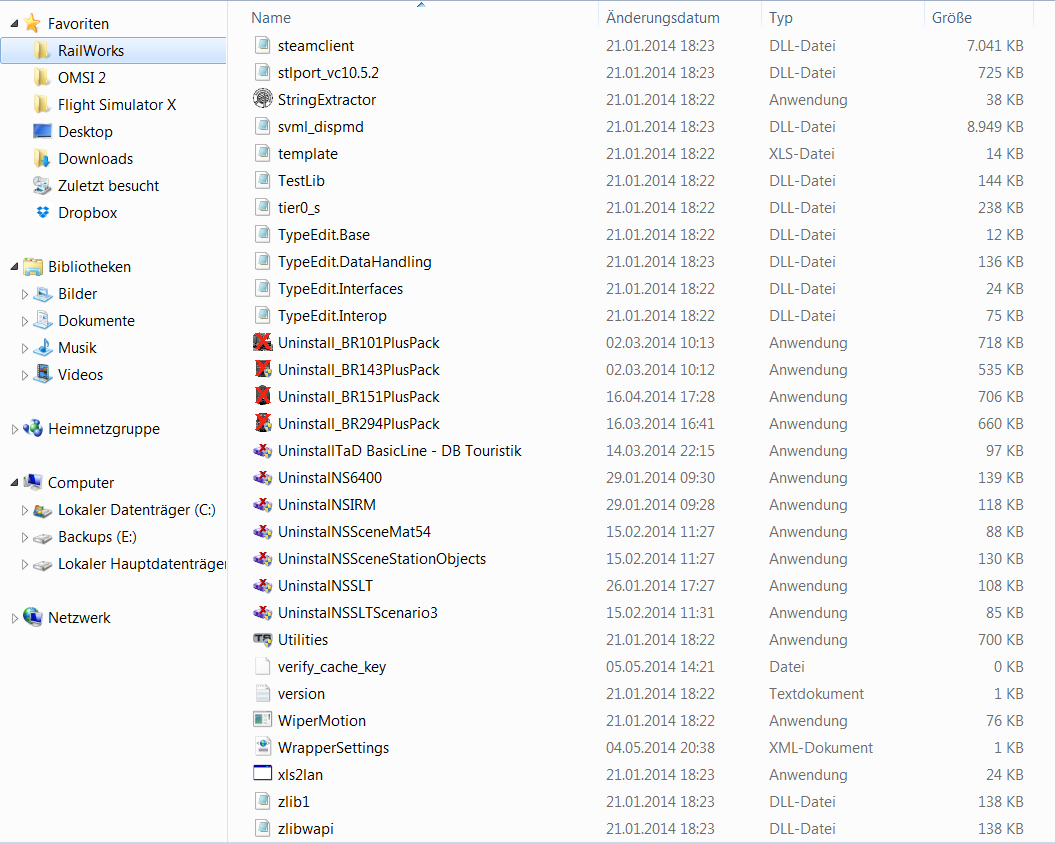Click the StringExtractor application icon
Viewport: 1055px width, 843px height.
262,99
